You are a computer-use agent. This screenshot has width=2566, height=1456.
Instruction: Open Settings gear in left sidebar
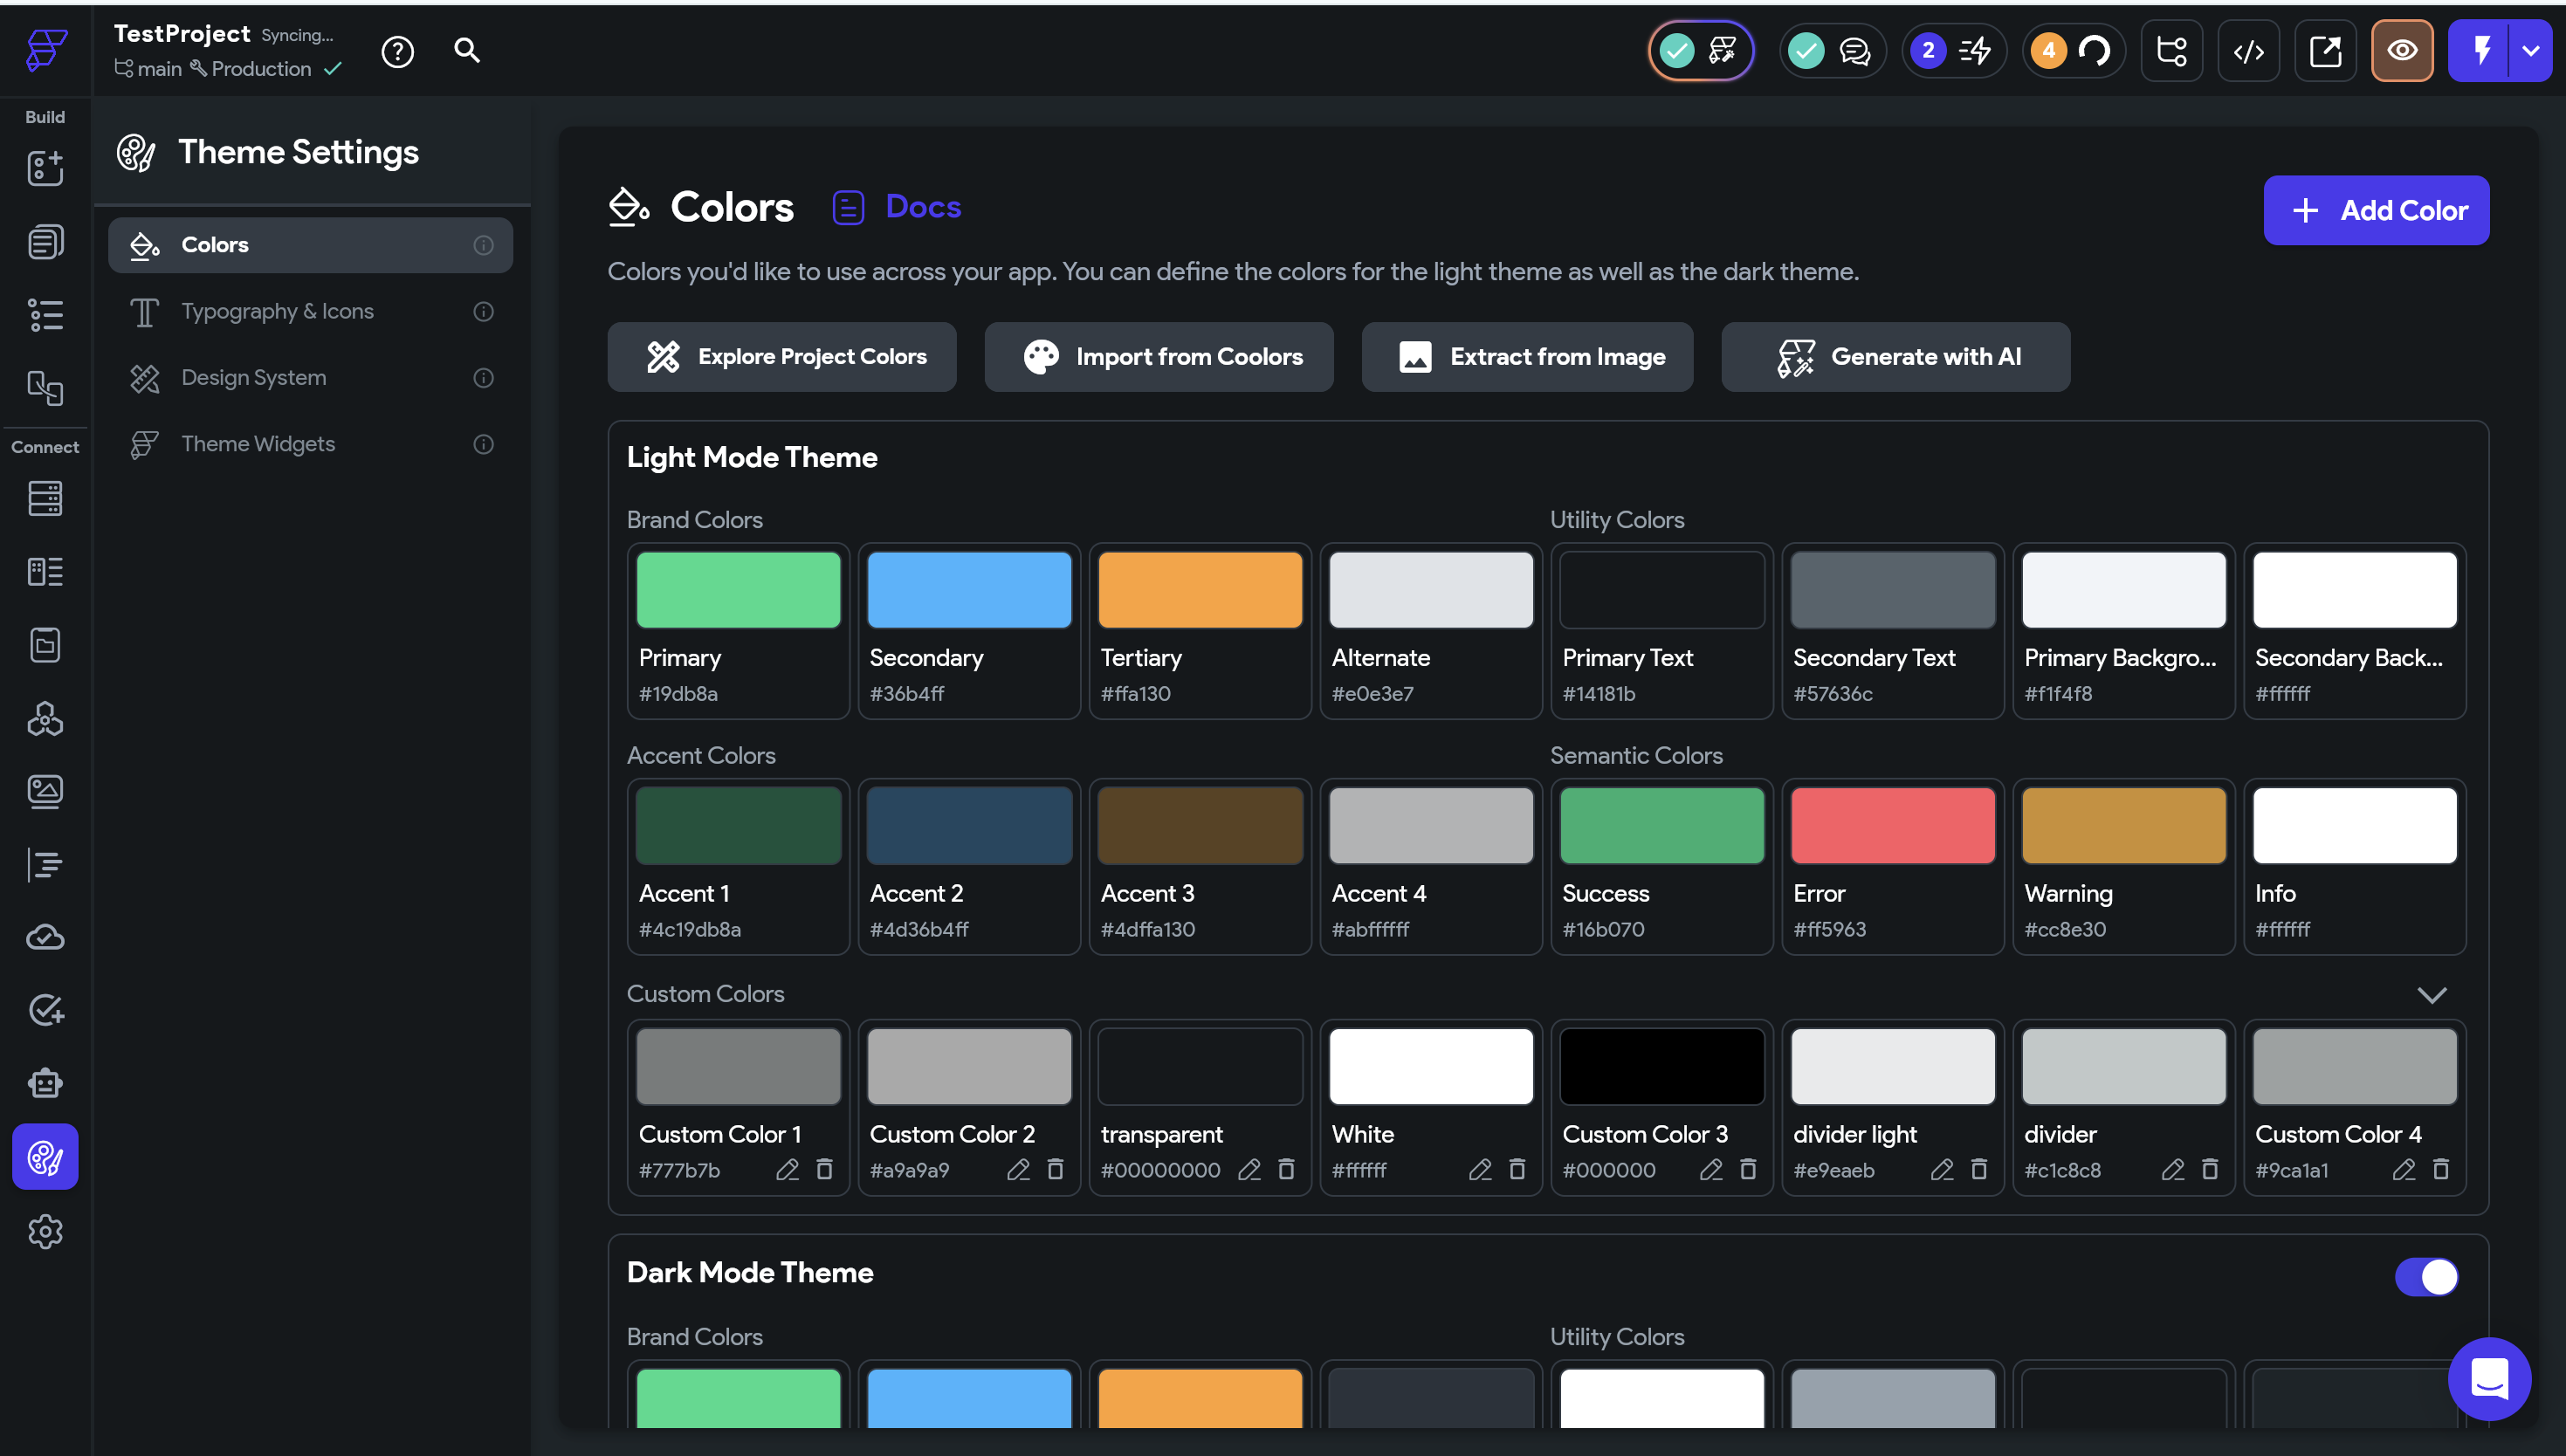pyautogui.click(x=45, y=1232)
